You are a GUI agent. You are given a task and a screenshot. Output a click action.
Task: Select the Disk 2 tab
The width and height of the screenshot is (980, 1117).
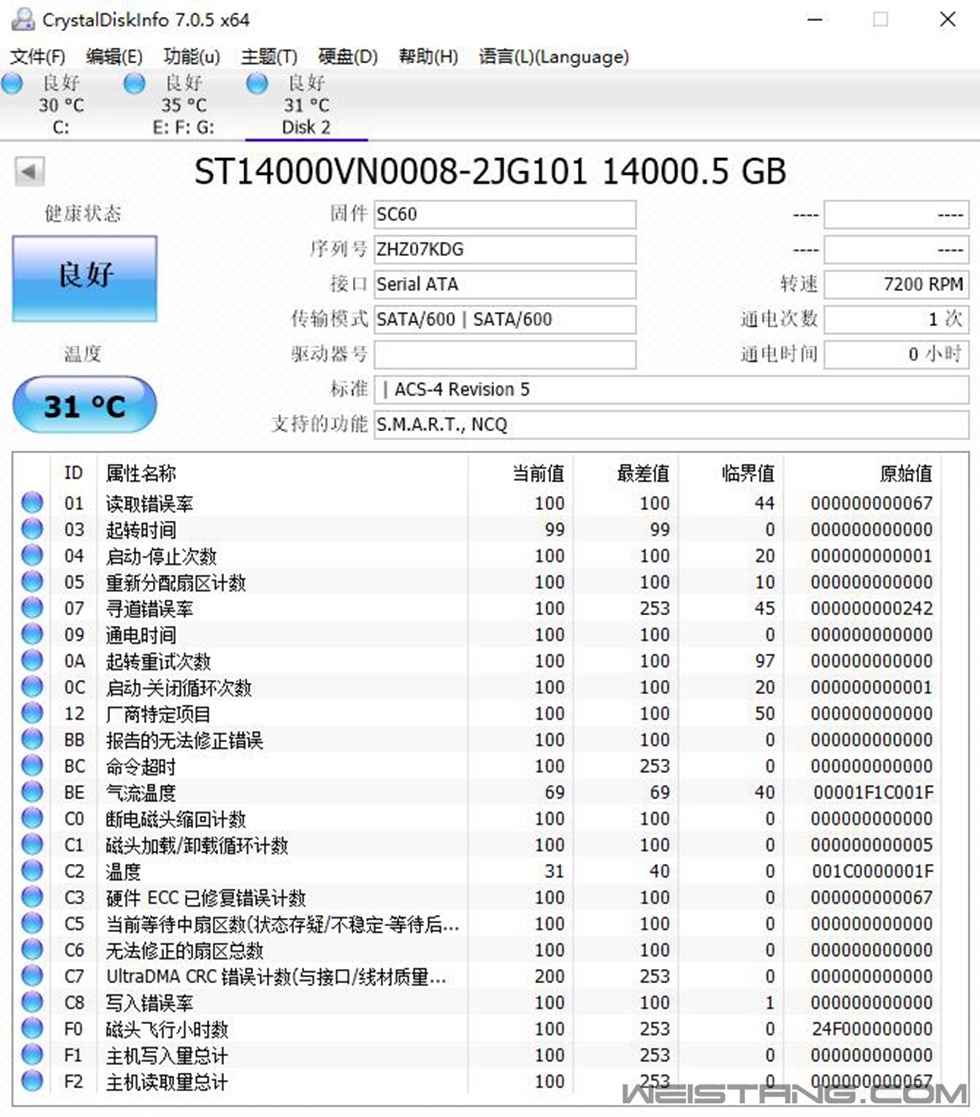306,105
